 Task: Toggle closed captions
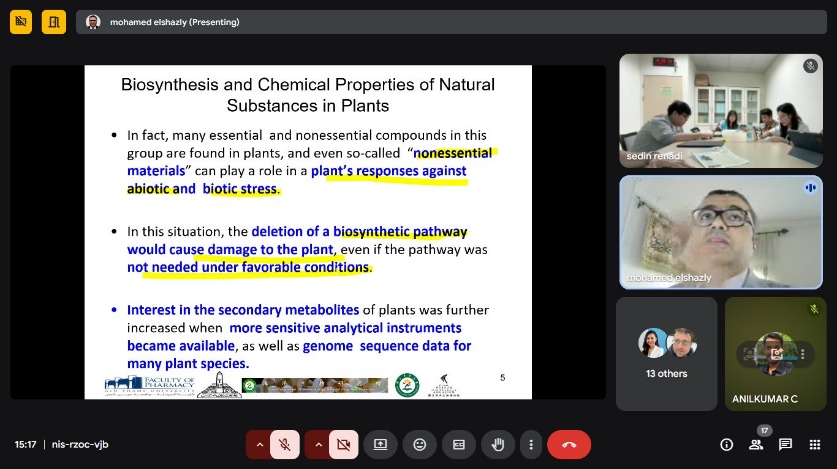click(459, 444)
